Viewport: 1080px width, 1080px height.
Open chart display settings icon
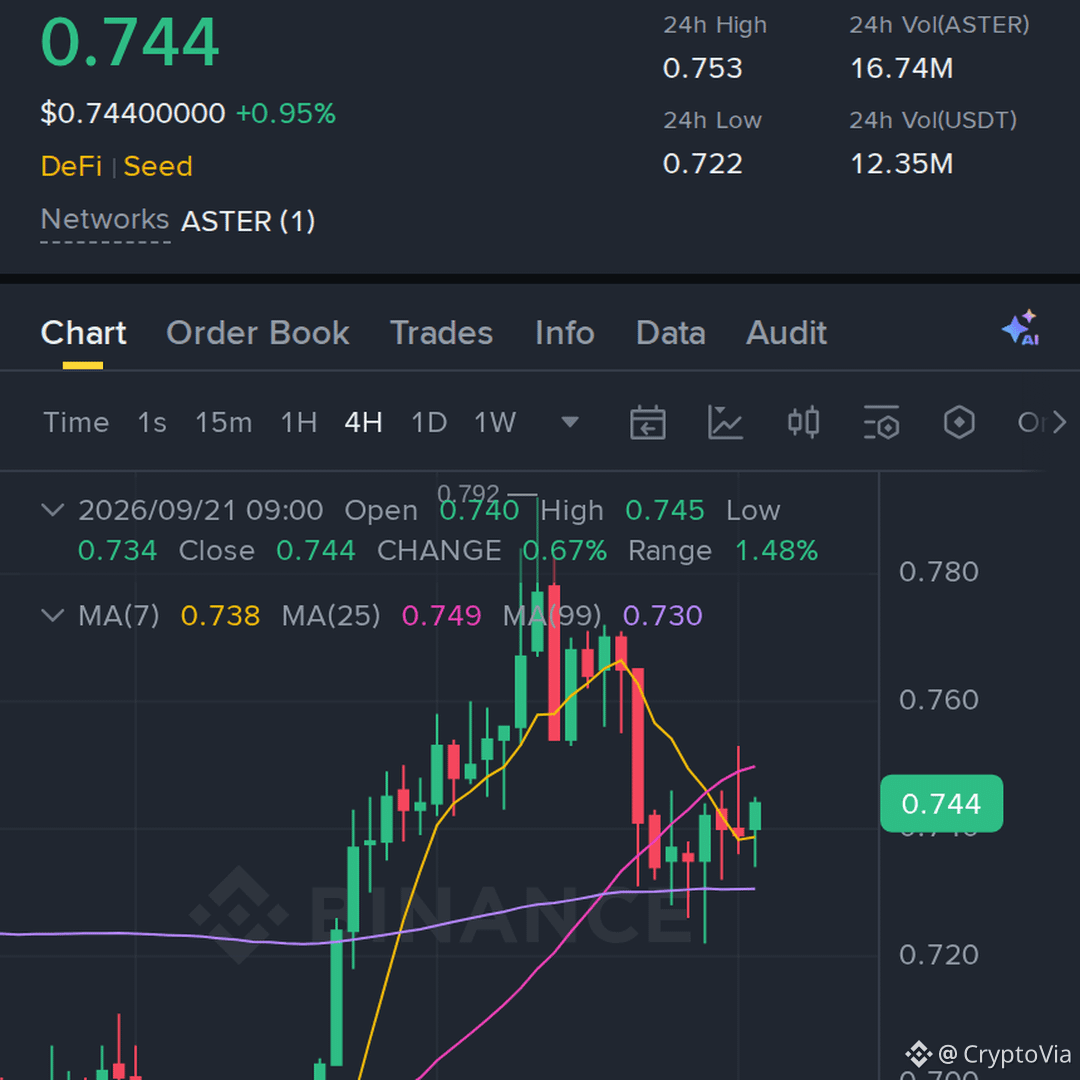coord(881,422)
